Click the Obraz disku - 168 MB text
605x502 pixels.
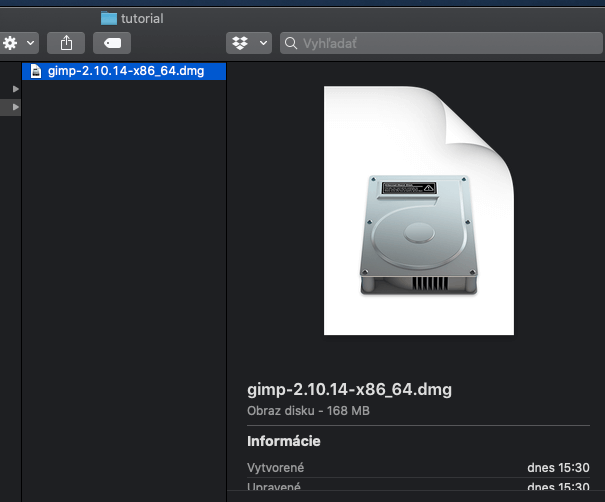coord(308,411)
